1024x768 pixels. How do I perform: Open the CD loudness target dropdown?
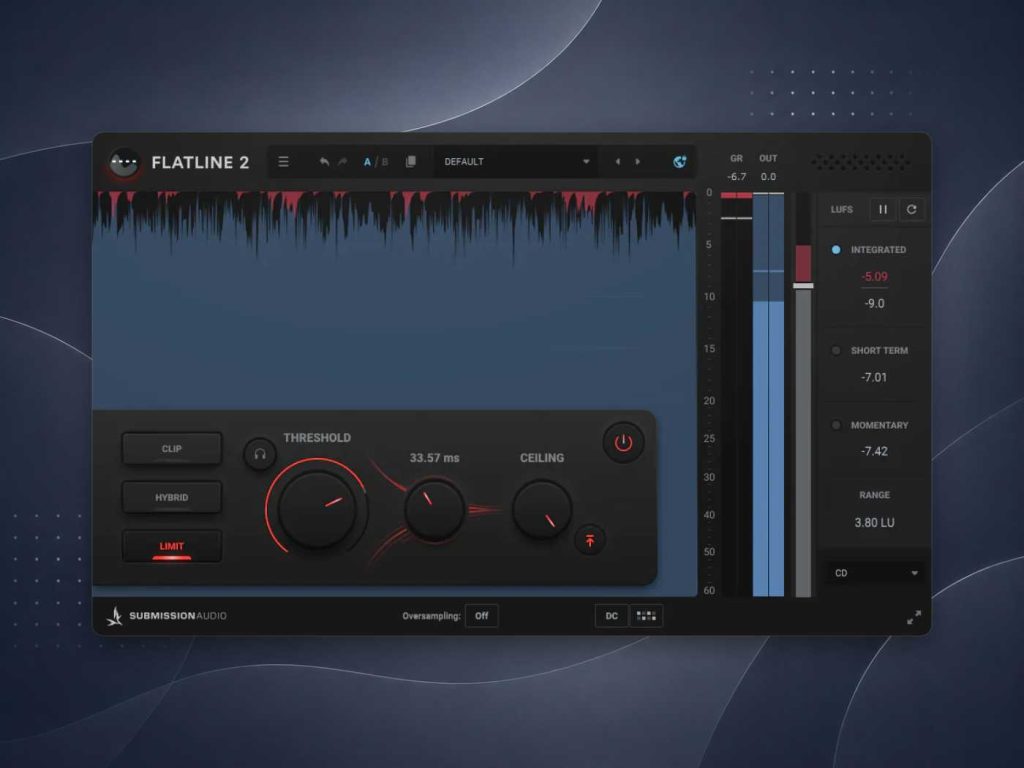[876, 573]
